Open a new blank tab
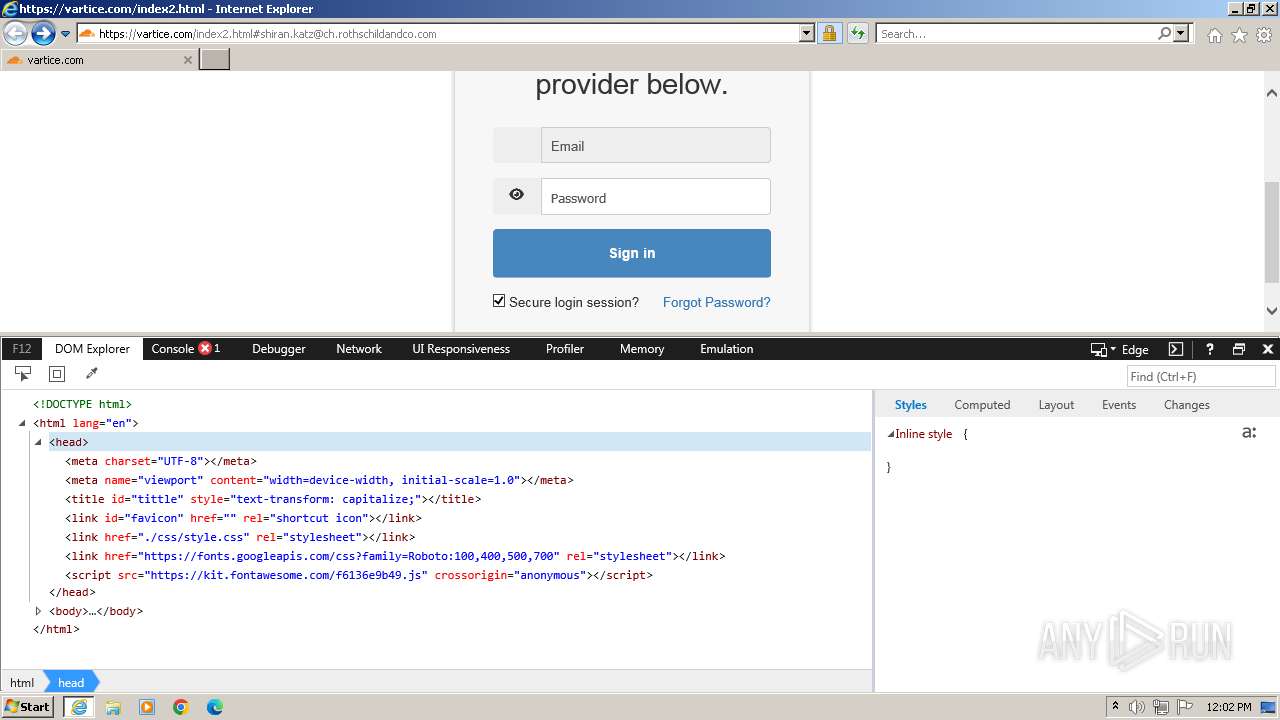Viewport: 1280px width, 720px height. point(215,59)
